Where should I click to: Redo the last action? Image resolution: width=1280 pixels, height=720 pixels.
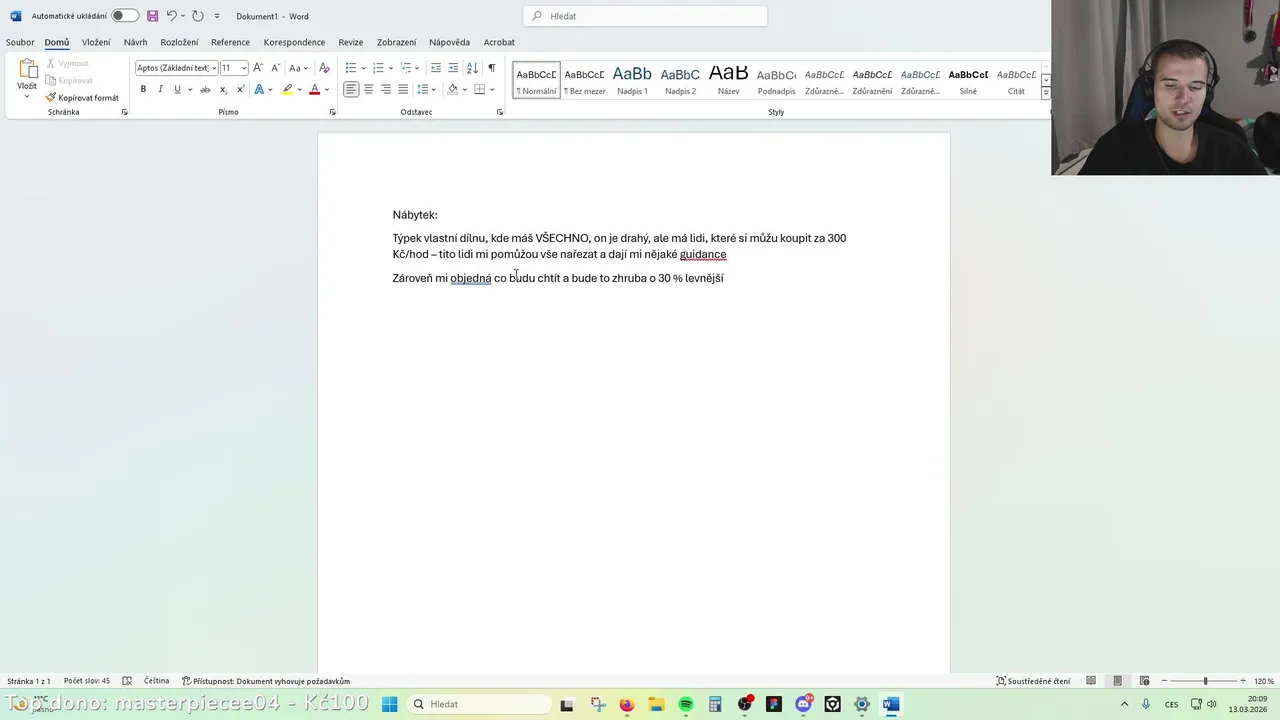(197, 16)
